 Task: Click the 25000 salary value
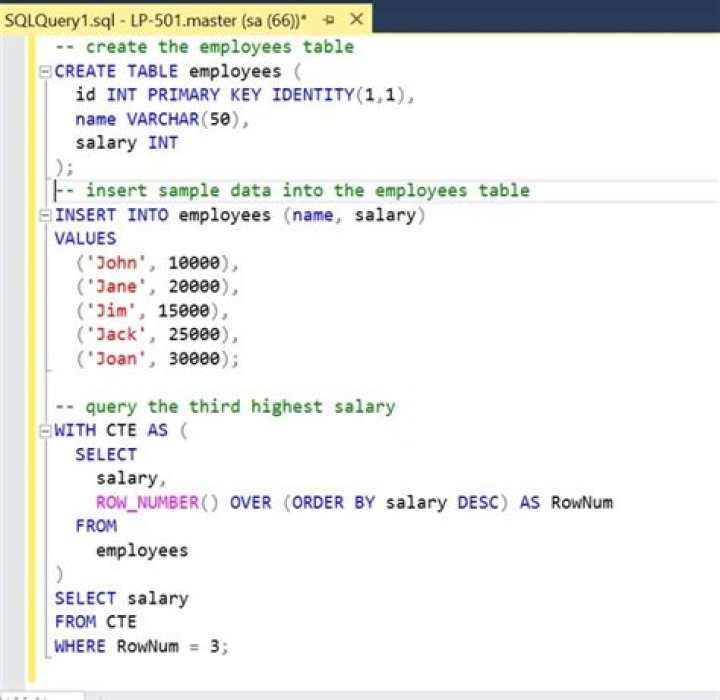[194, 334]
